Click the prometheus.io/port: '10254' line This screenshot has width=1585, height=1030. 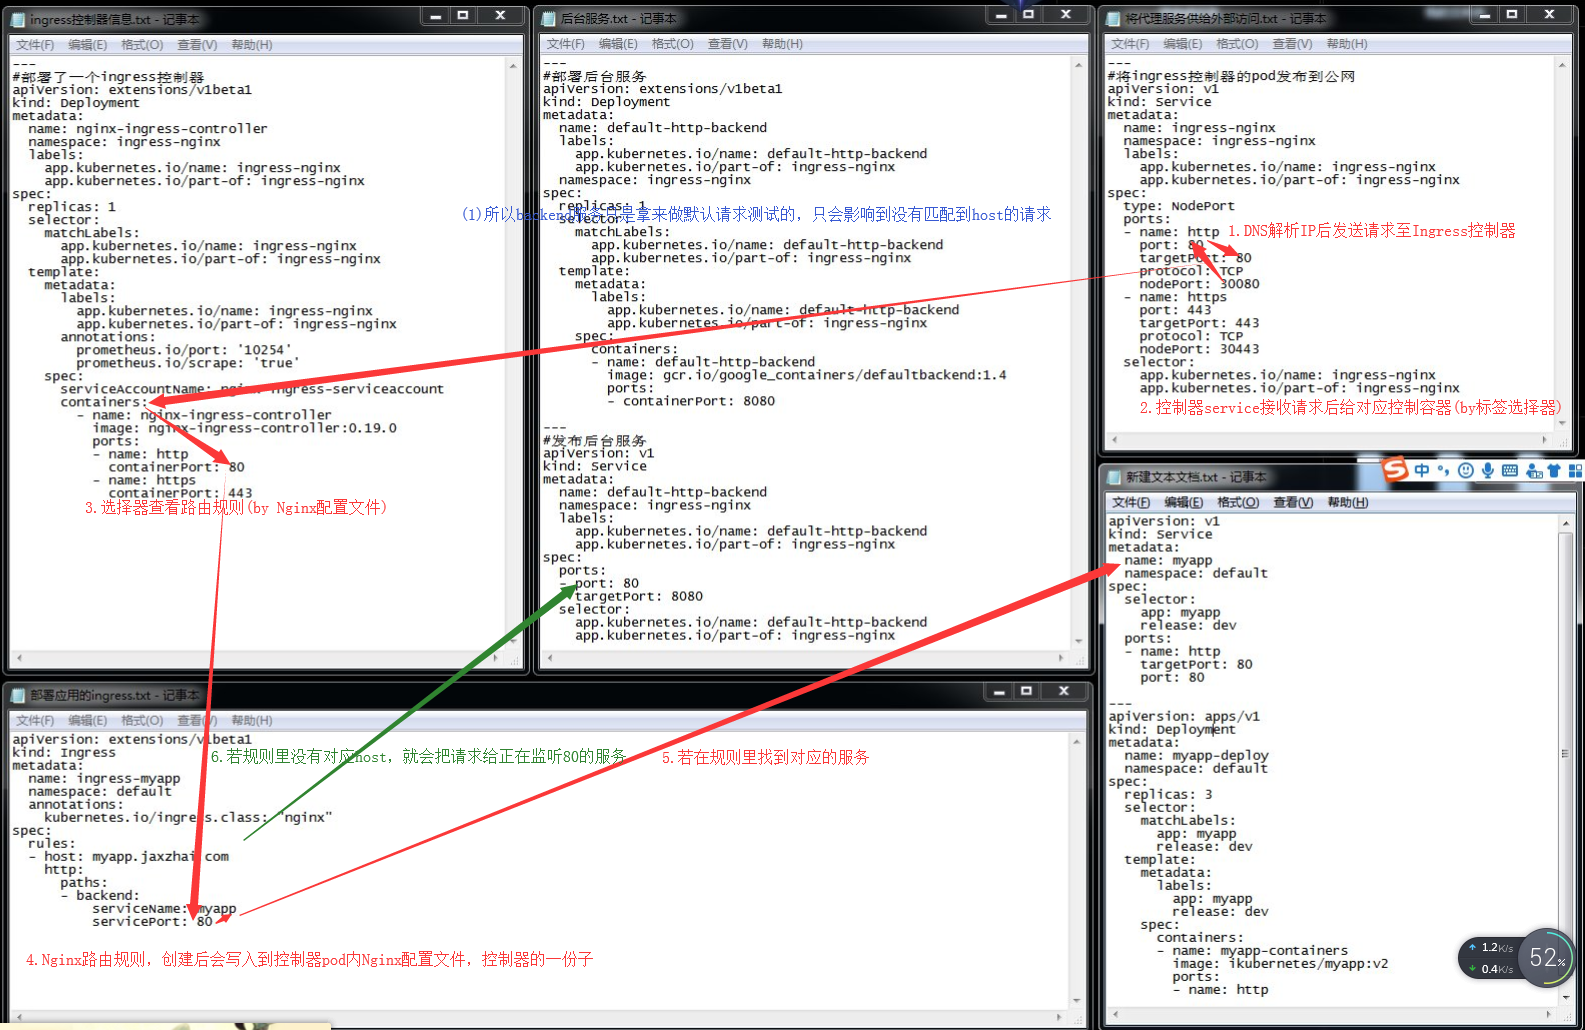click(184, 350)
